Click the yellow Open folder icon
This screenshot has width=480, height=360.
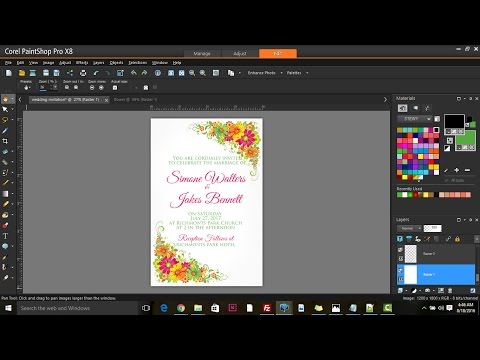click(x=22, y=73)
